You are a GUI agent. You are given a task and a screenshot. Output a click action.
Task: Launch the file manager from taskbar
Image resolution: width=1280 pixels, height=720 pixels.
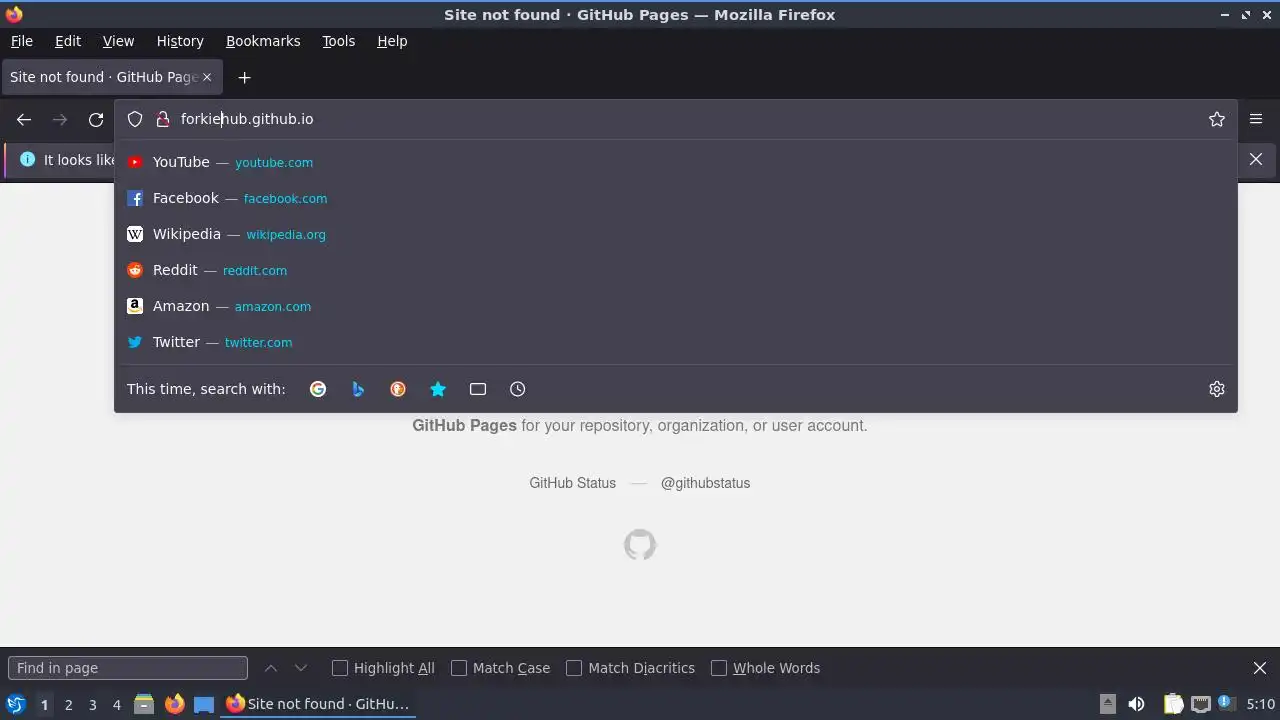tap(144, 704)
